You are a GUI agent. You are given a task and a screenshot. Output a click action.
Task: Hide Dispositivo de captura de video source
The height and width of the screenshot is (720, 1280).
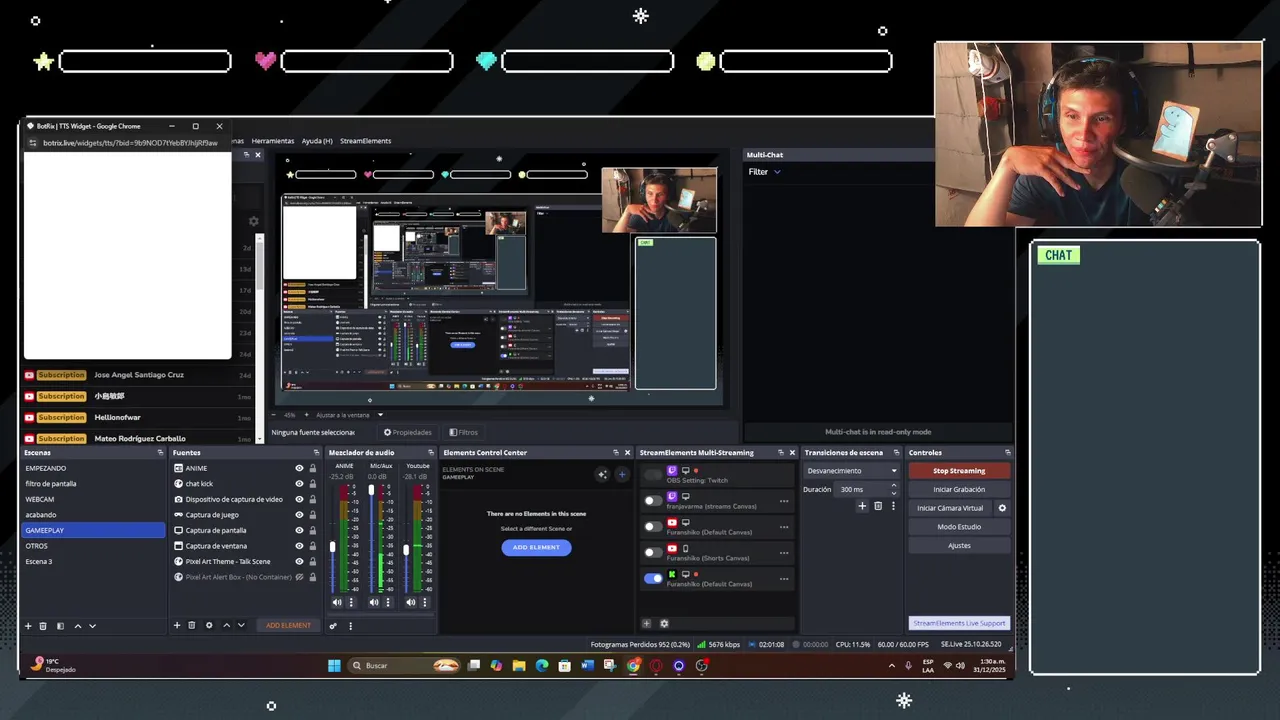coord(299,499)
